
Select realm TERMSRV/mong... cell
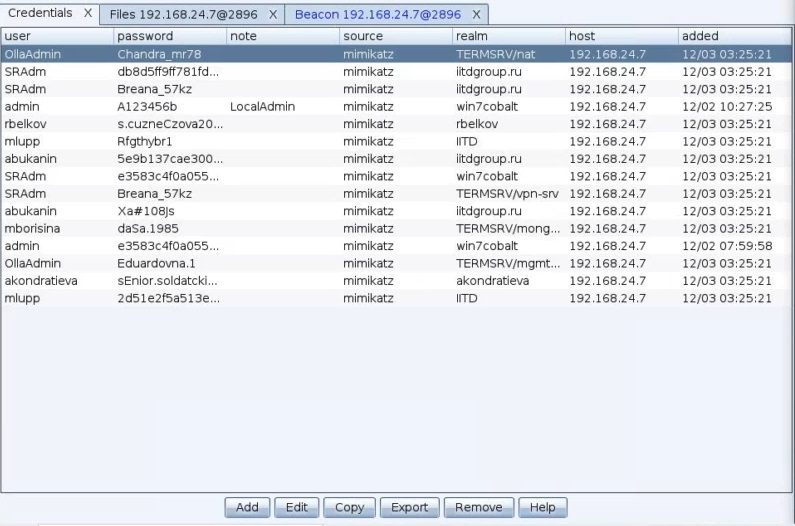pos(508,228)
